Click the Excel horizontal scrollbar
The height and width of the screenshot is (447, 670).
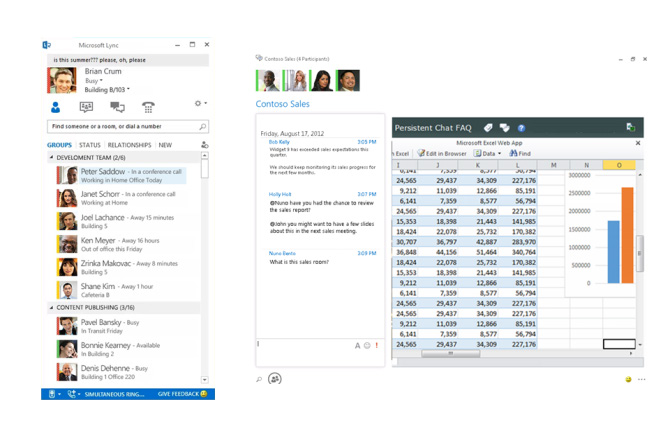point(450,353)
